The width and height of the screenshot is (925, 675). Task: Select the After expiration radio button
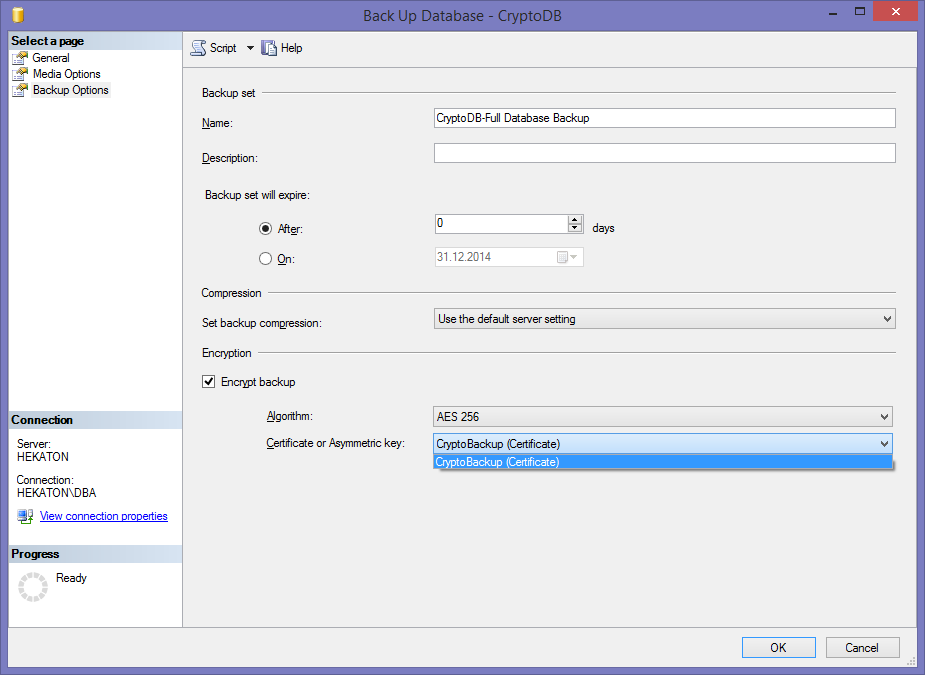point(265,228)
